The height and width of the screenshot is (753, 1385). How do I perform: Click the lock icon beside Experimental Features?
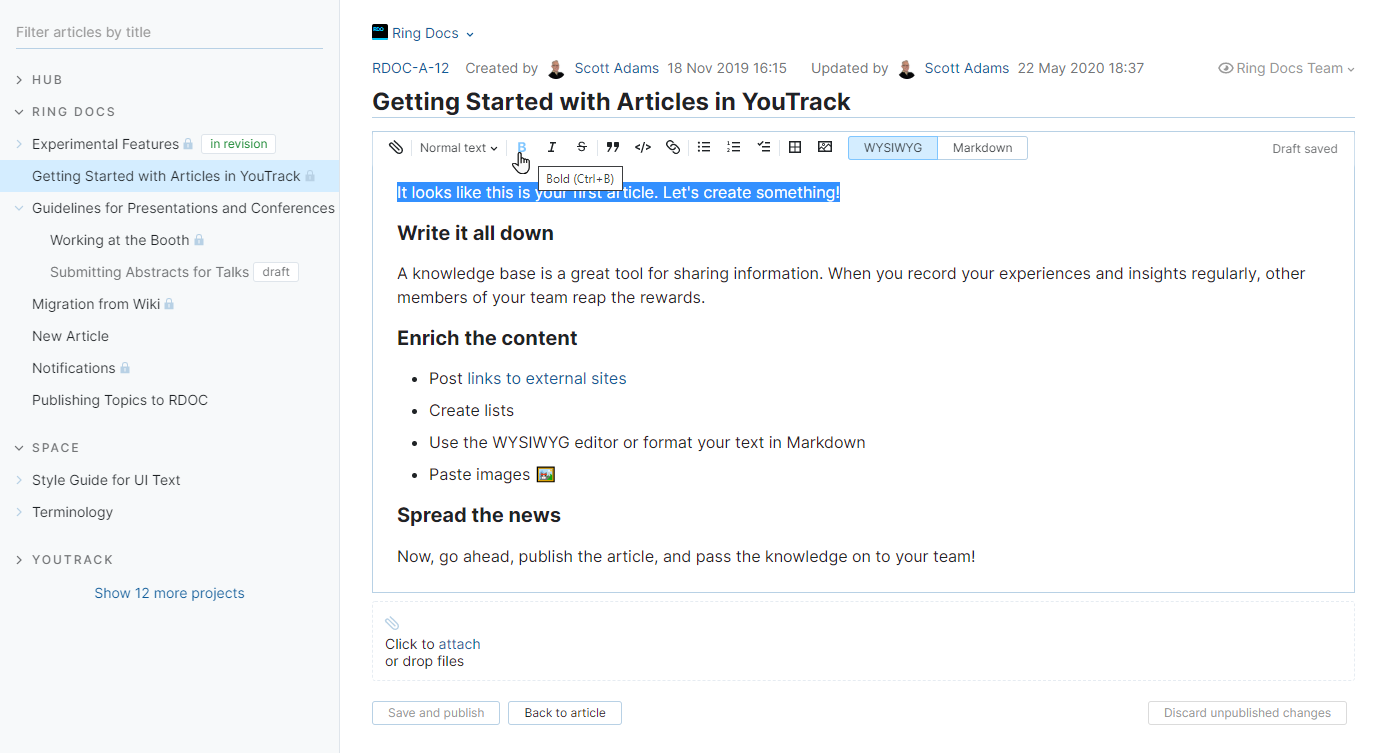pyautogui.click(x=188, y=144)
